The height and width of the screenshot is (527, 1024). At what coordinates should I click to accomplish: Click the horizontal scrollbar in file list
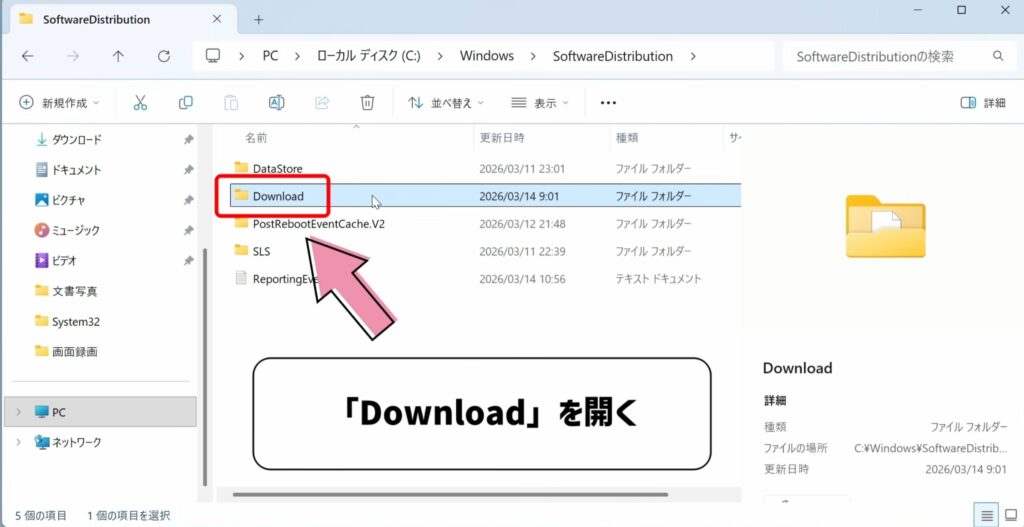(x=450, y=494)
